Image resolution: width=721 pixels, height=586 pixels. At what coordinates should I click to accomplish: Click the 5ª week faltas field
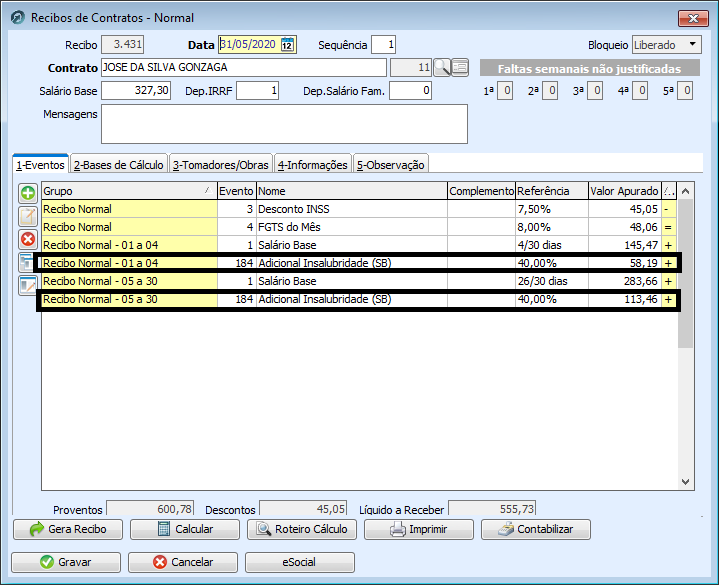pos(685,91)
